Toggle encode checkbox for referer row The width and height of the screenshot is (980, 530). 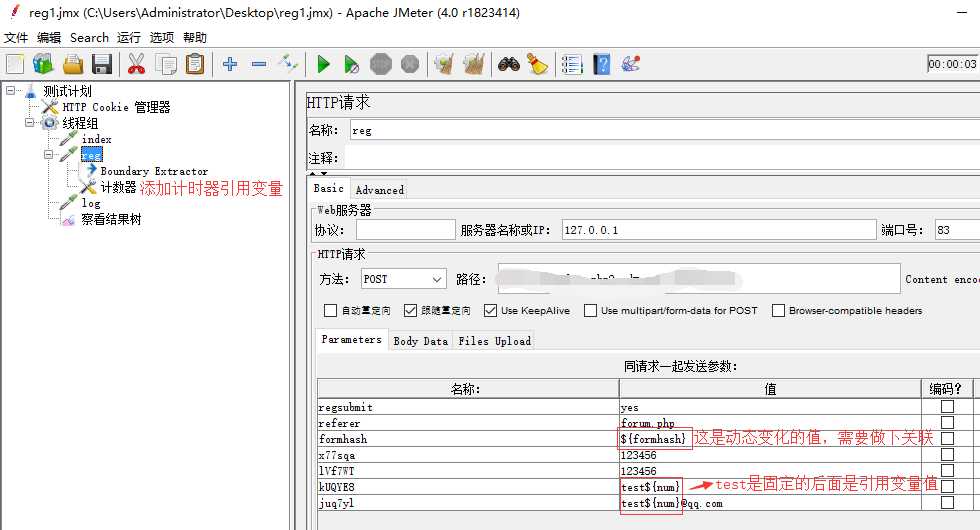click(x=948, y=422)
